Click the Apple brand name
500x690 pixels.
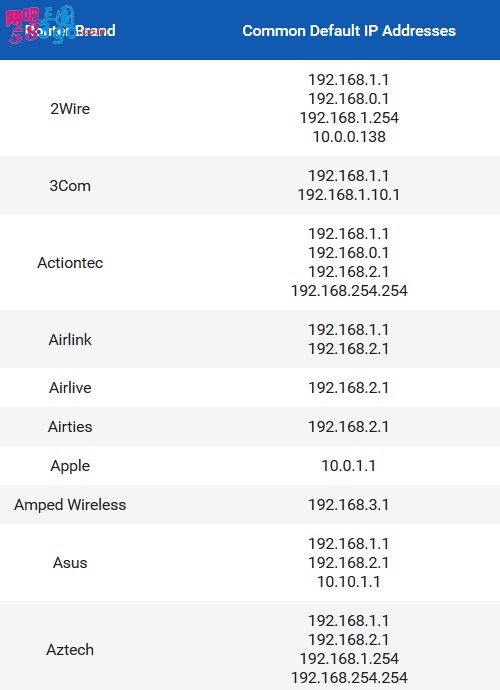[70, 465]
